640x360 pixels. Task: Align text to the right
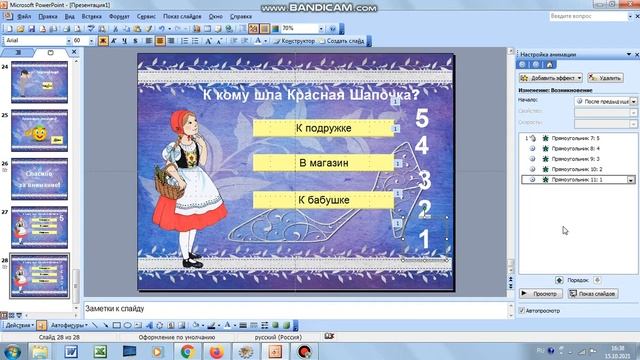(171, 41)
